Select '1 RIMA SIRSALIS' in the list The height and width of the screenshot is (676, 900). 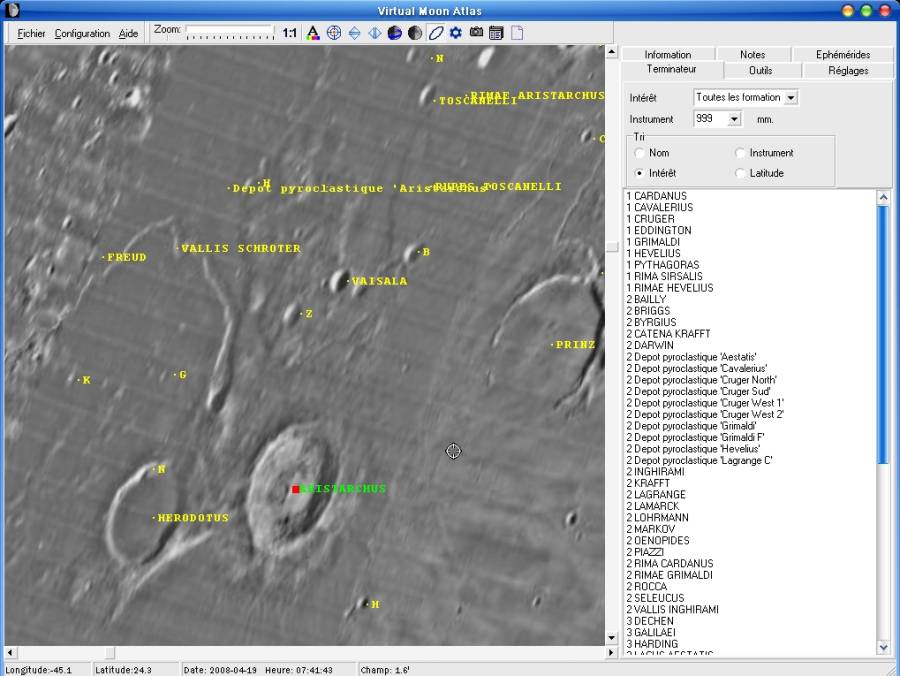tap(664, 276)
